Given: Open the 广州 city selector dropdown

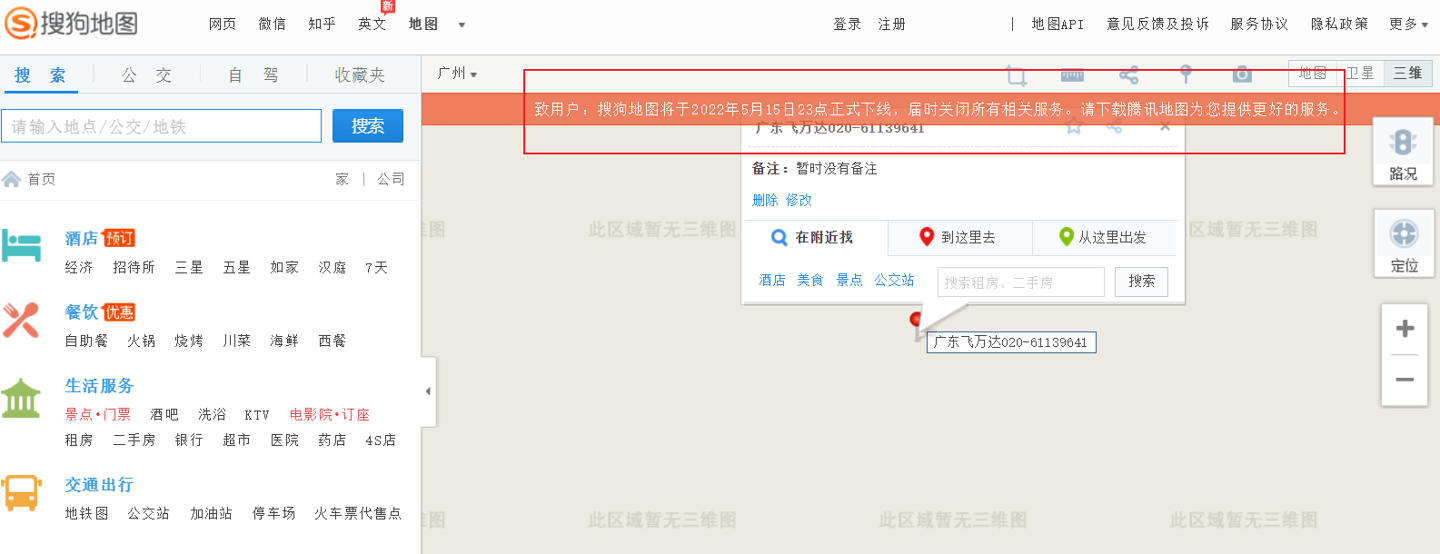Looking at the screenshot, I should (x=457, y=74).
